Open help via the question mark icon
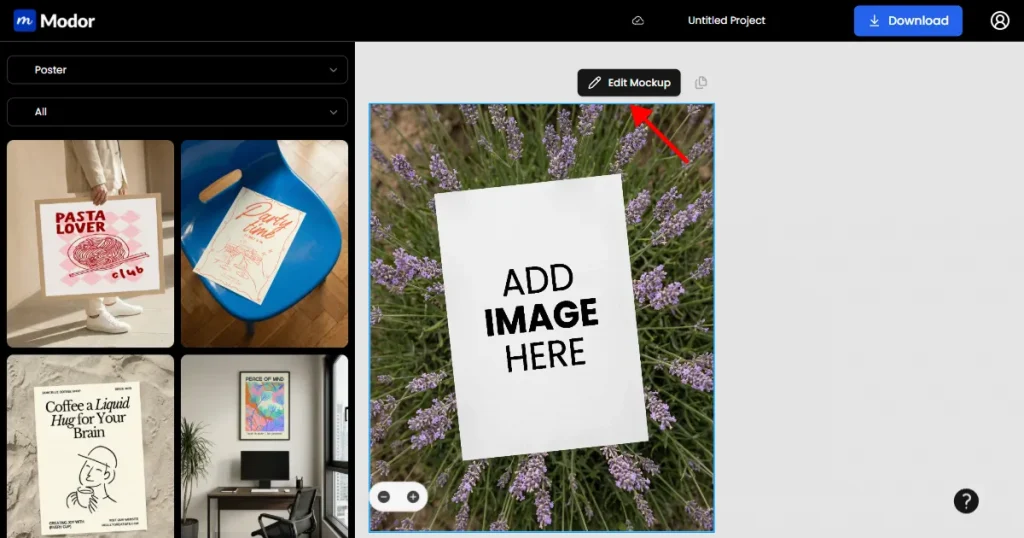Image resolution: width=1024 pixels, height=538 pixels. pos(966,501)
